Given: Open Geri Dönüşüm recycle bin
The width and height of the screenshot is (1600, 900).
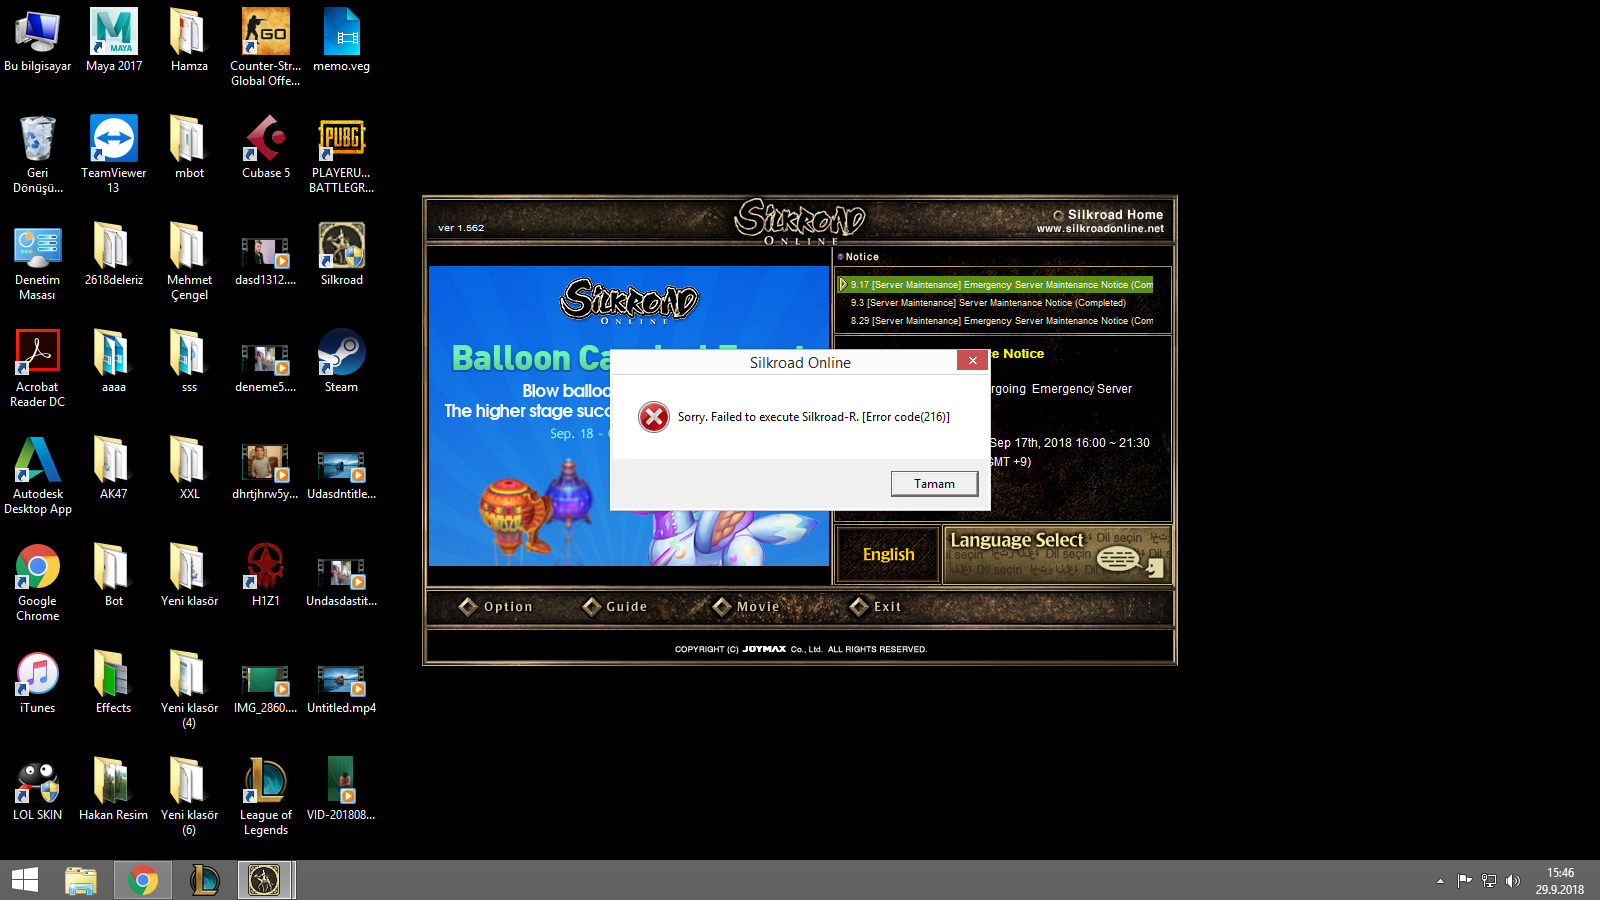Looking at the screenshot, I should [38, 154].
